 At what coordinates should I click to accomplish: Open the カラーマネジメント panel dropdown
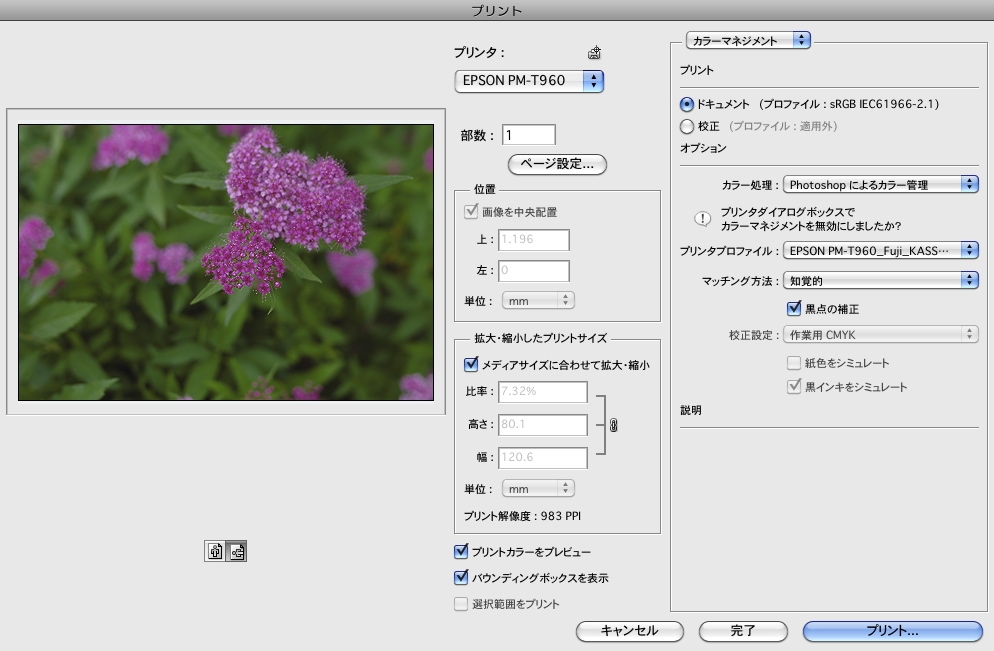pos(748,40)
